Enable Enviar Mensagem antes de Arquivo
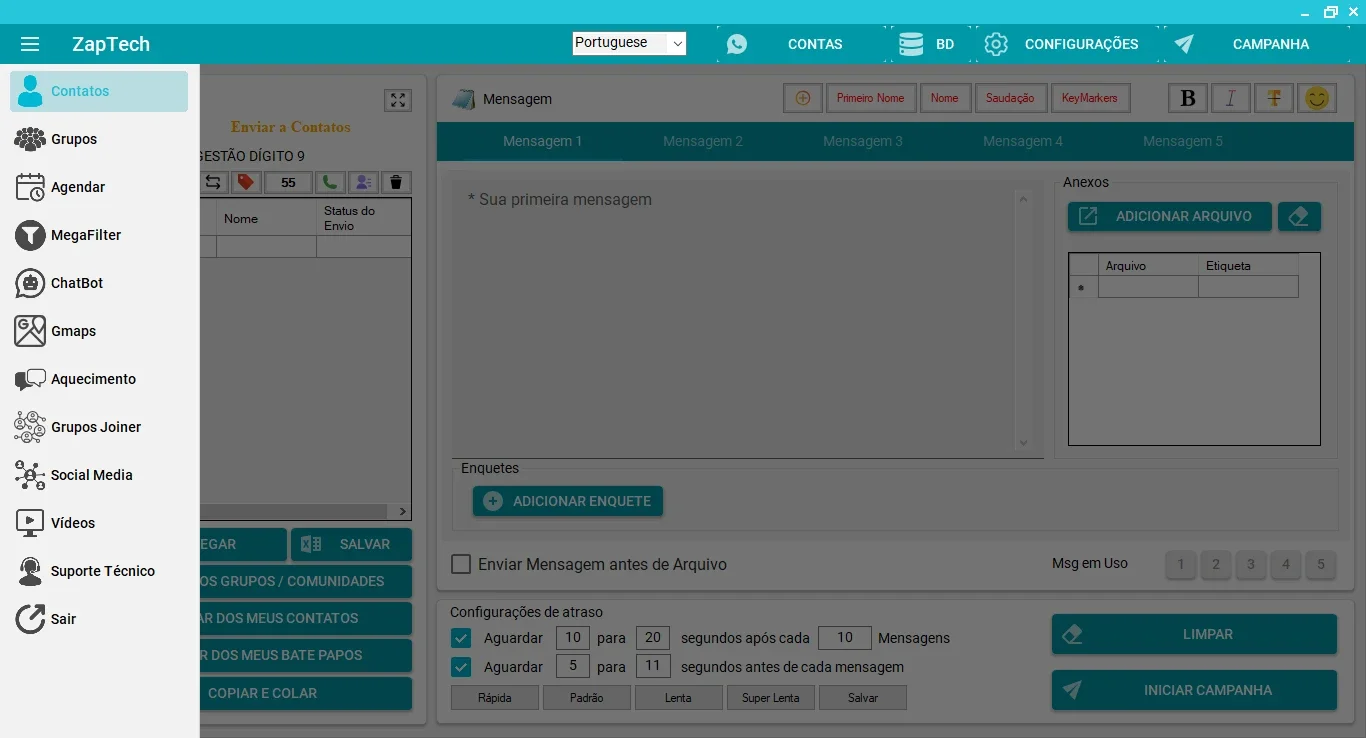This screenshot has width=1366, height=738. click(461, 564)
